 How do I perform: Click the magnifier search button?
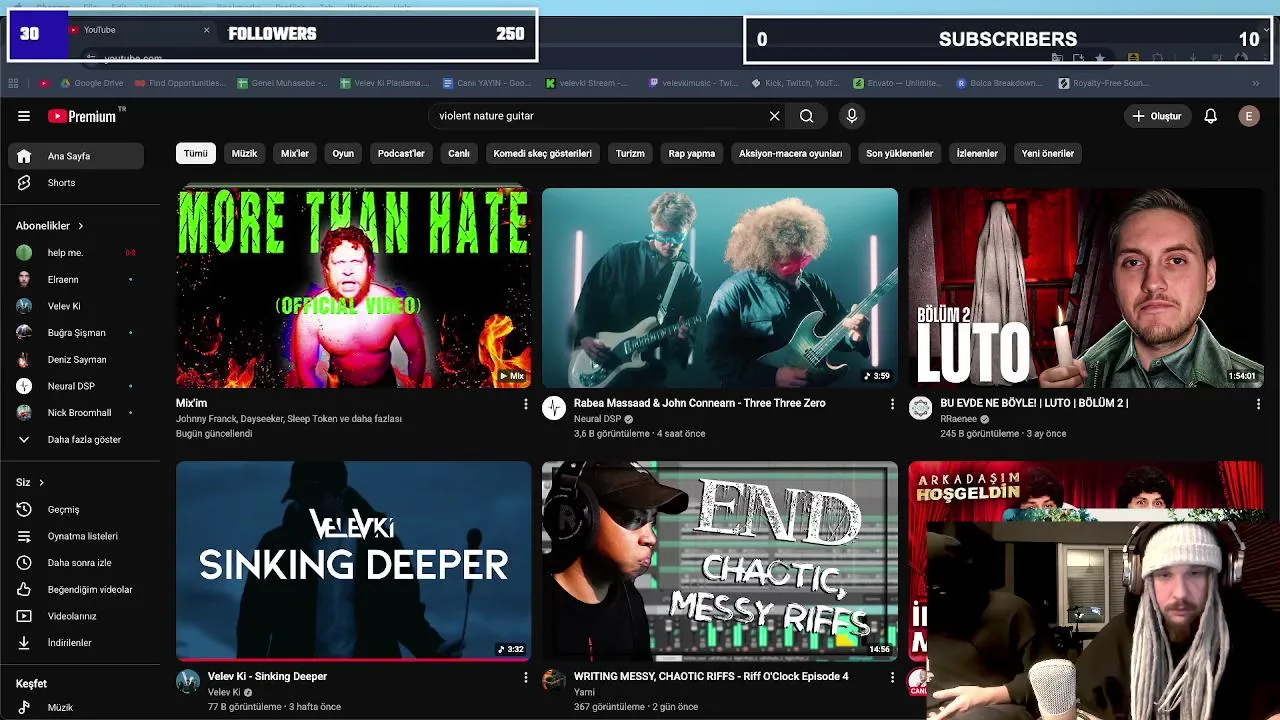(x=806, y=116)
